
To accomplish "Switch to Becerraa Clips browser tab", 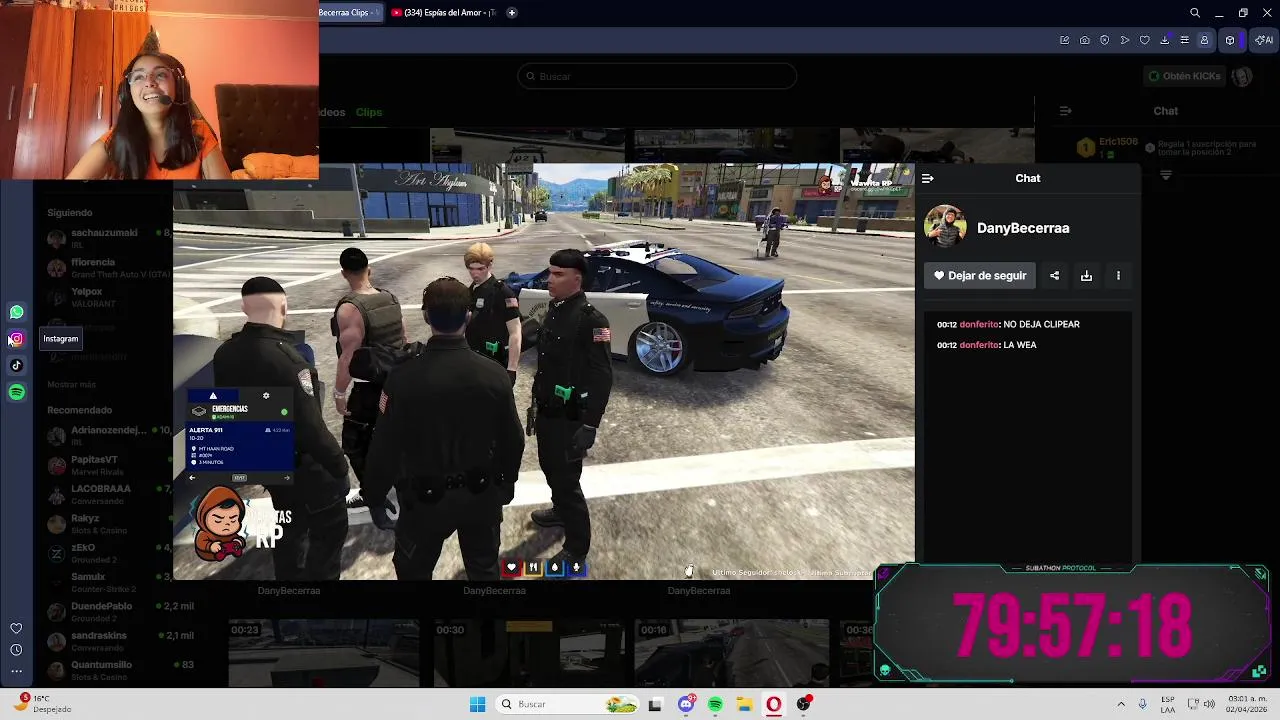I will (x=350, y=13).
